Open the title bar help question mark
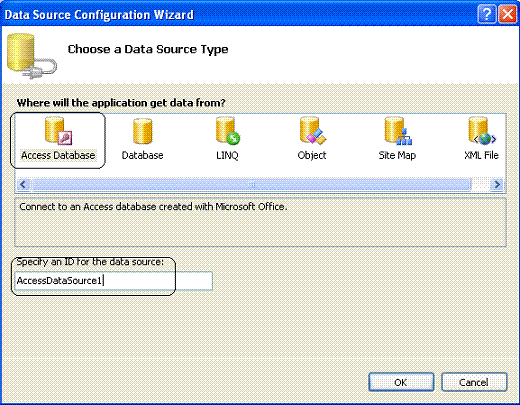 click(487, 15)
